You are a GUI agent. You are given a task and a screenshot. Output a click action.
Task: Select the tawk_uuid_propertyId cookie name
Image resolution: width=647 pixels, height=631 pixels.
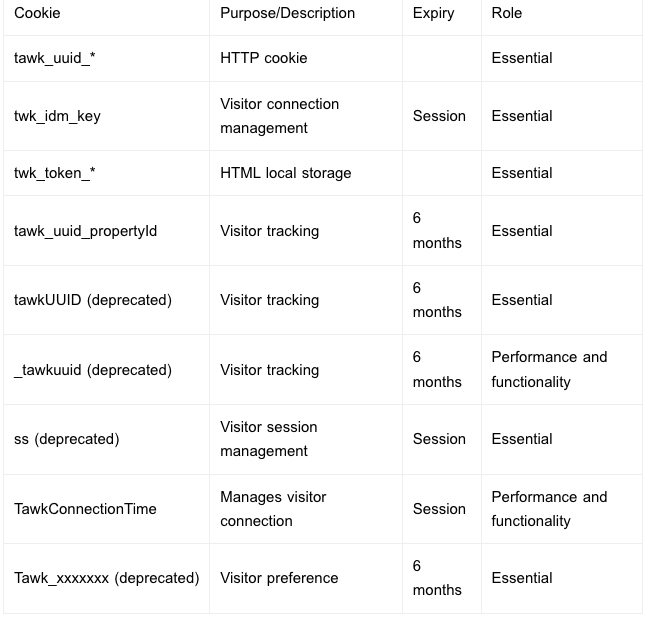[85, 231]
